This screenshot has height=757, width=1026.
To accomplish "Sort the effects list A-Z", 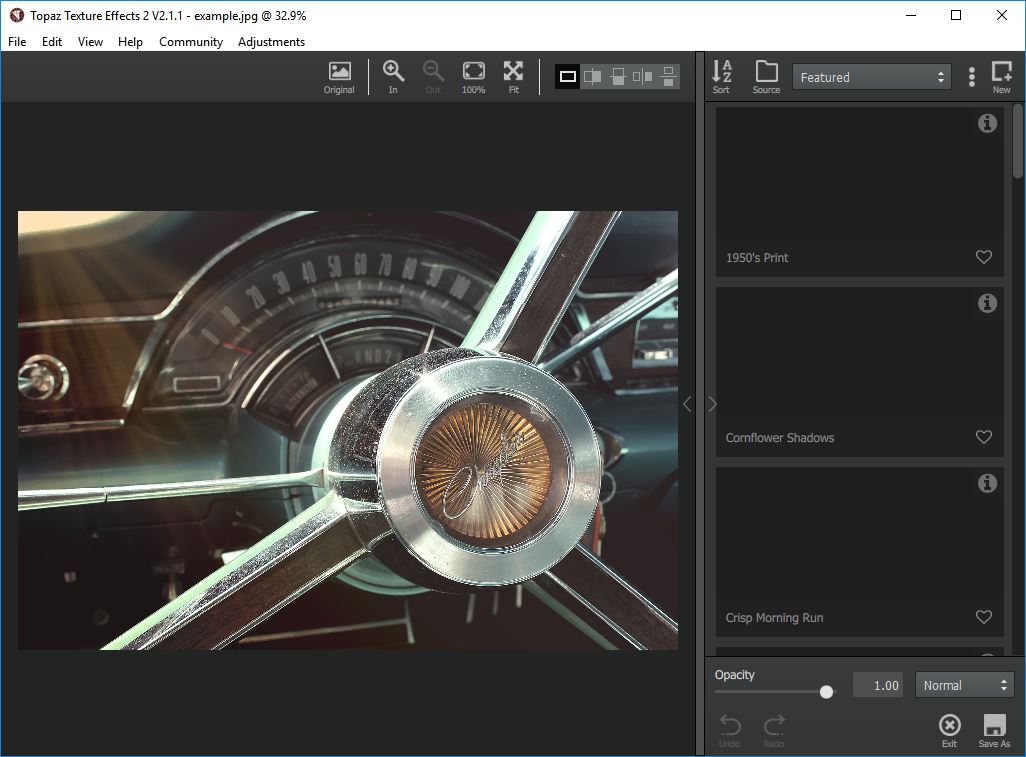I will click(722, 77).
